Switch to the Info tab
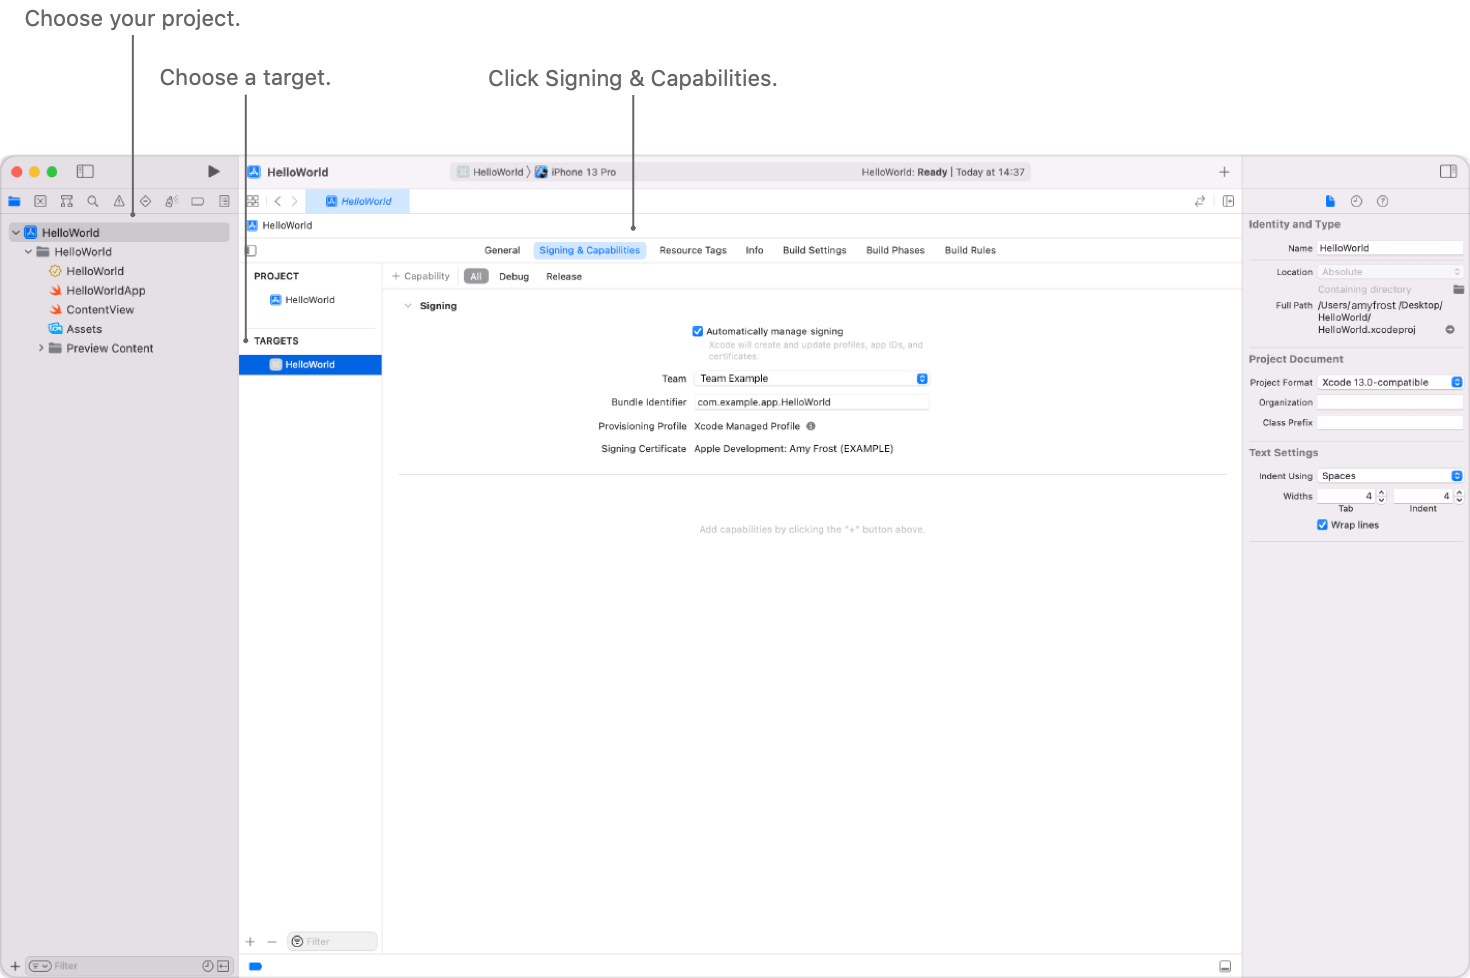Screen dimensions: 1470x978 coord(754,250)
